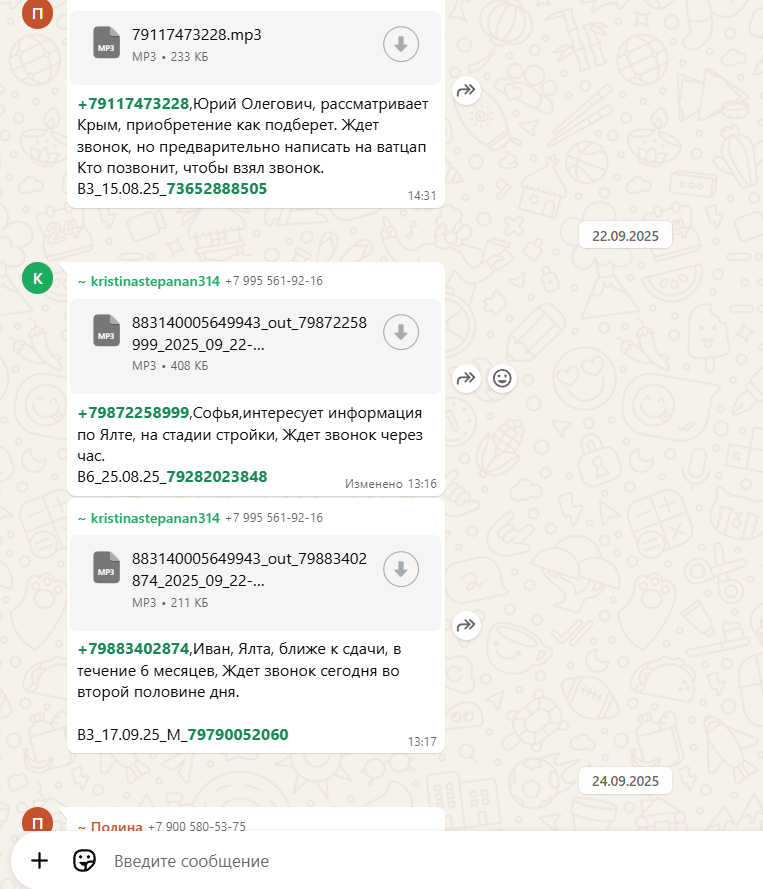Open phone link +79117473228

coord(133,104)
